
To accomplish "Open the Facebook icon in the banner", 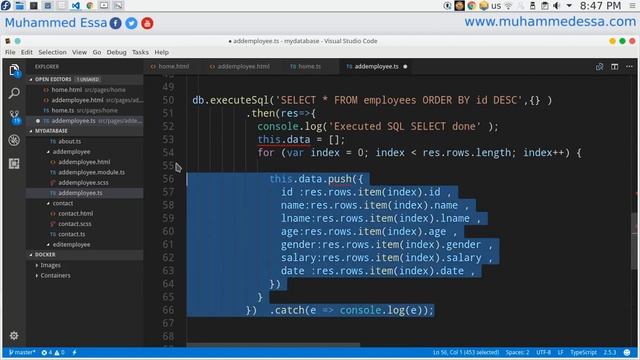I will (116, 23).
